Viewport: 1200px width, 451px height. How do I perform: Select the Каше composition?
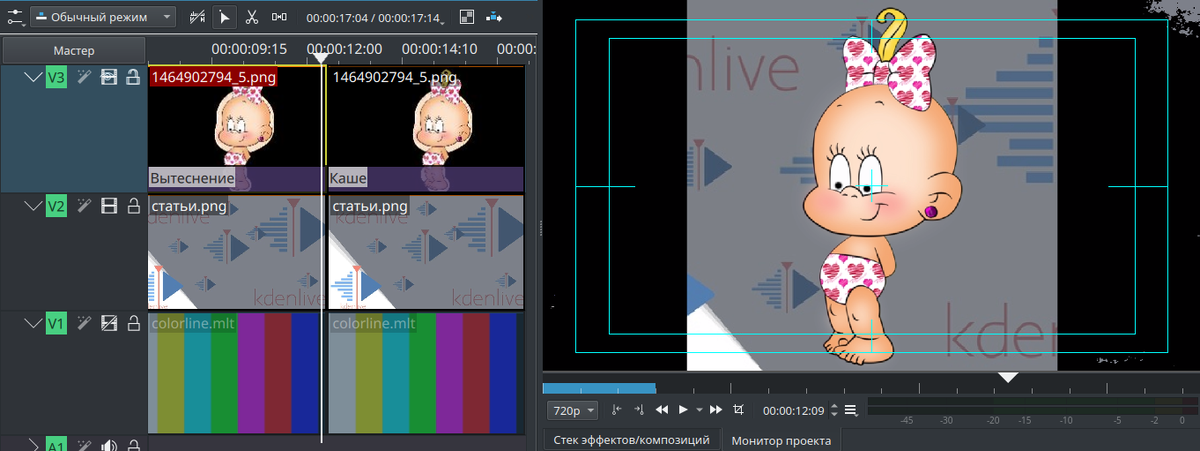click(426, 178)
